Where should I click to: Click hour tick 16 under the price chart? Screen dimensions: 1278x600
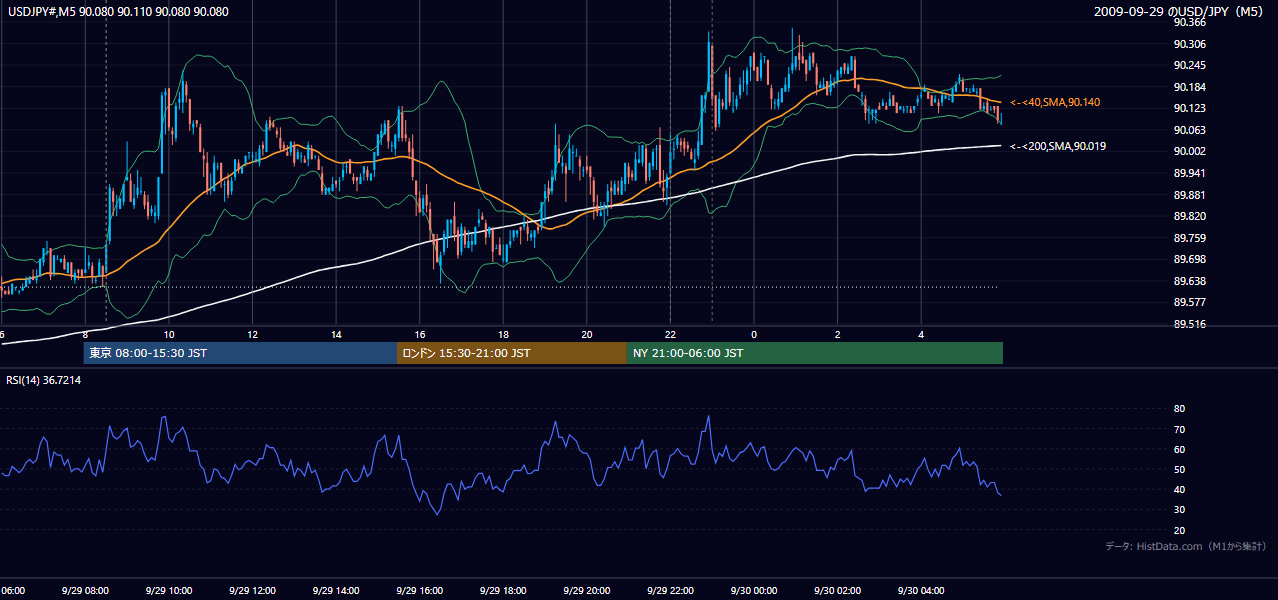[420, 334]
